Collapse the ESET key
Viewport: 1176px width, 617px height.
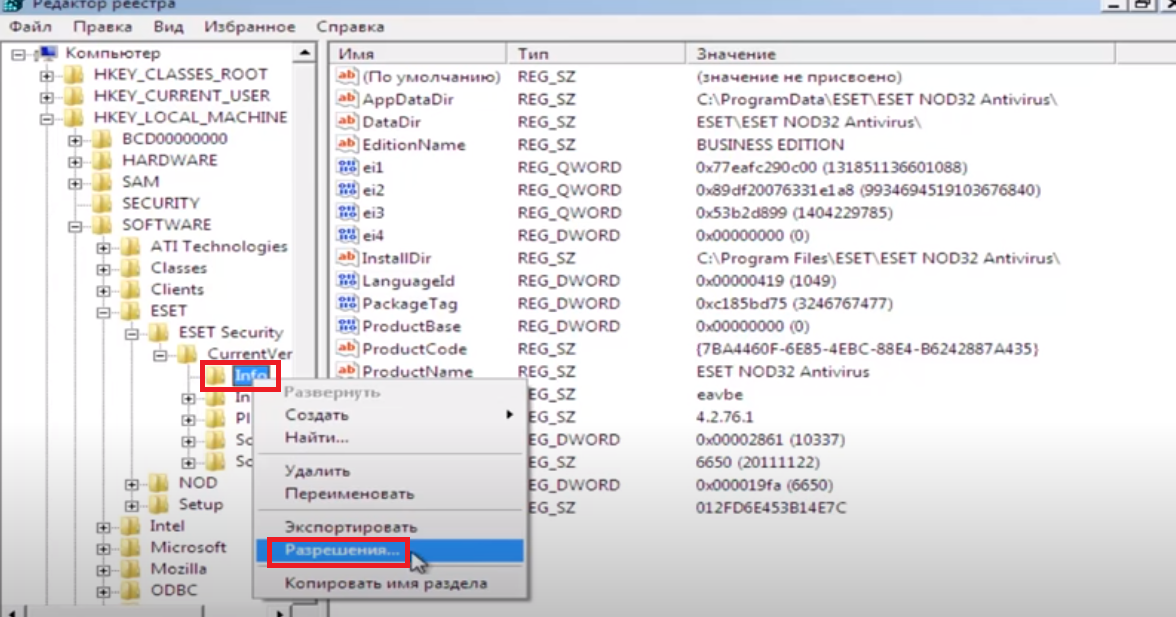click(104, 312)
